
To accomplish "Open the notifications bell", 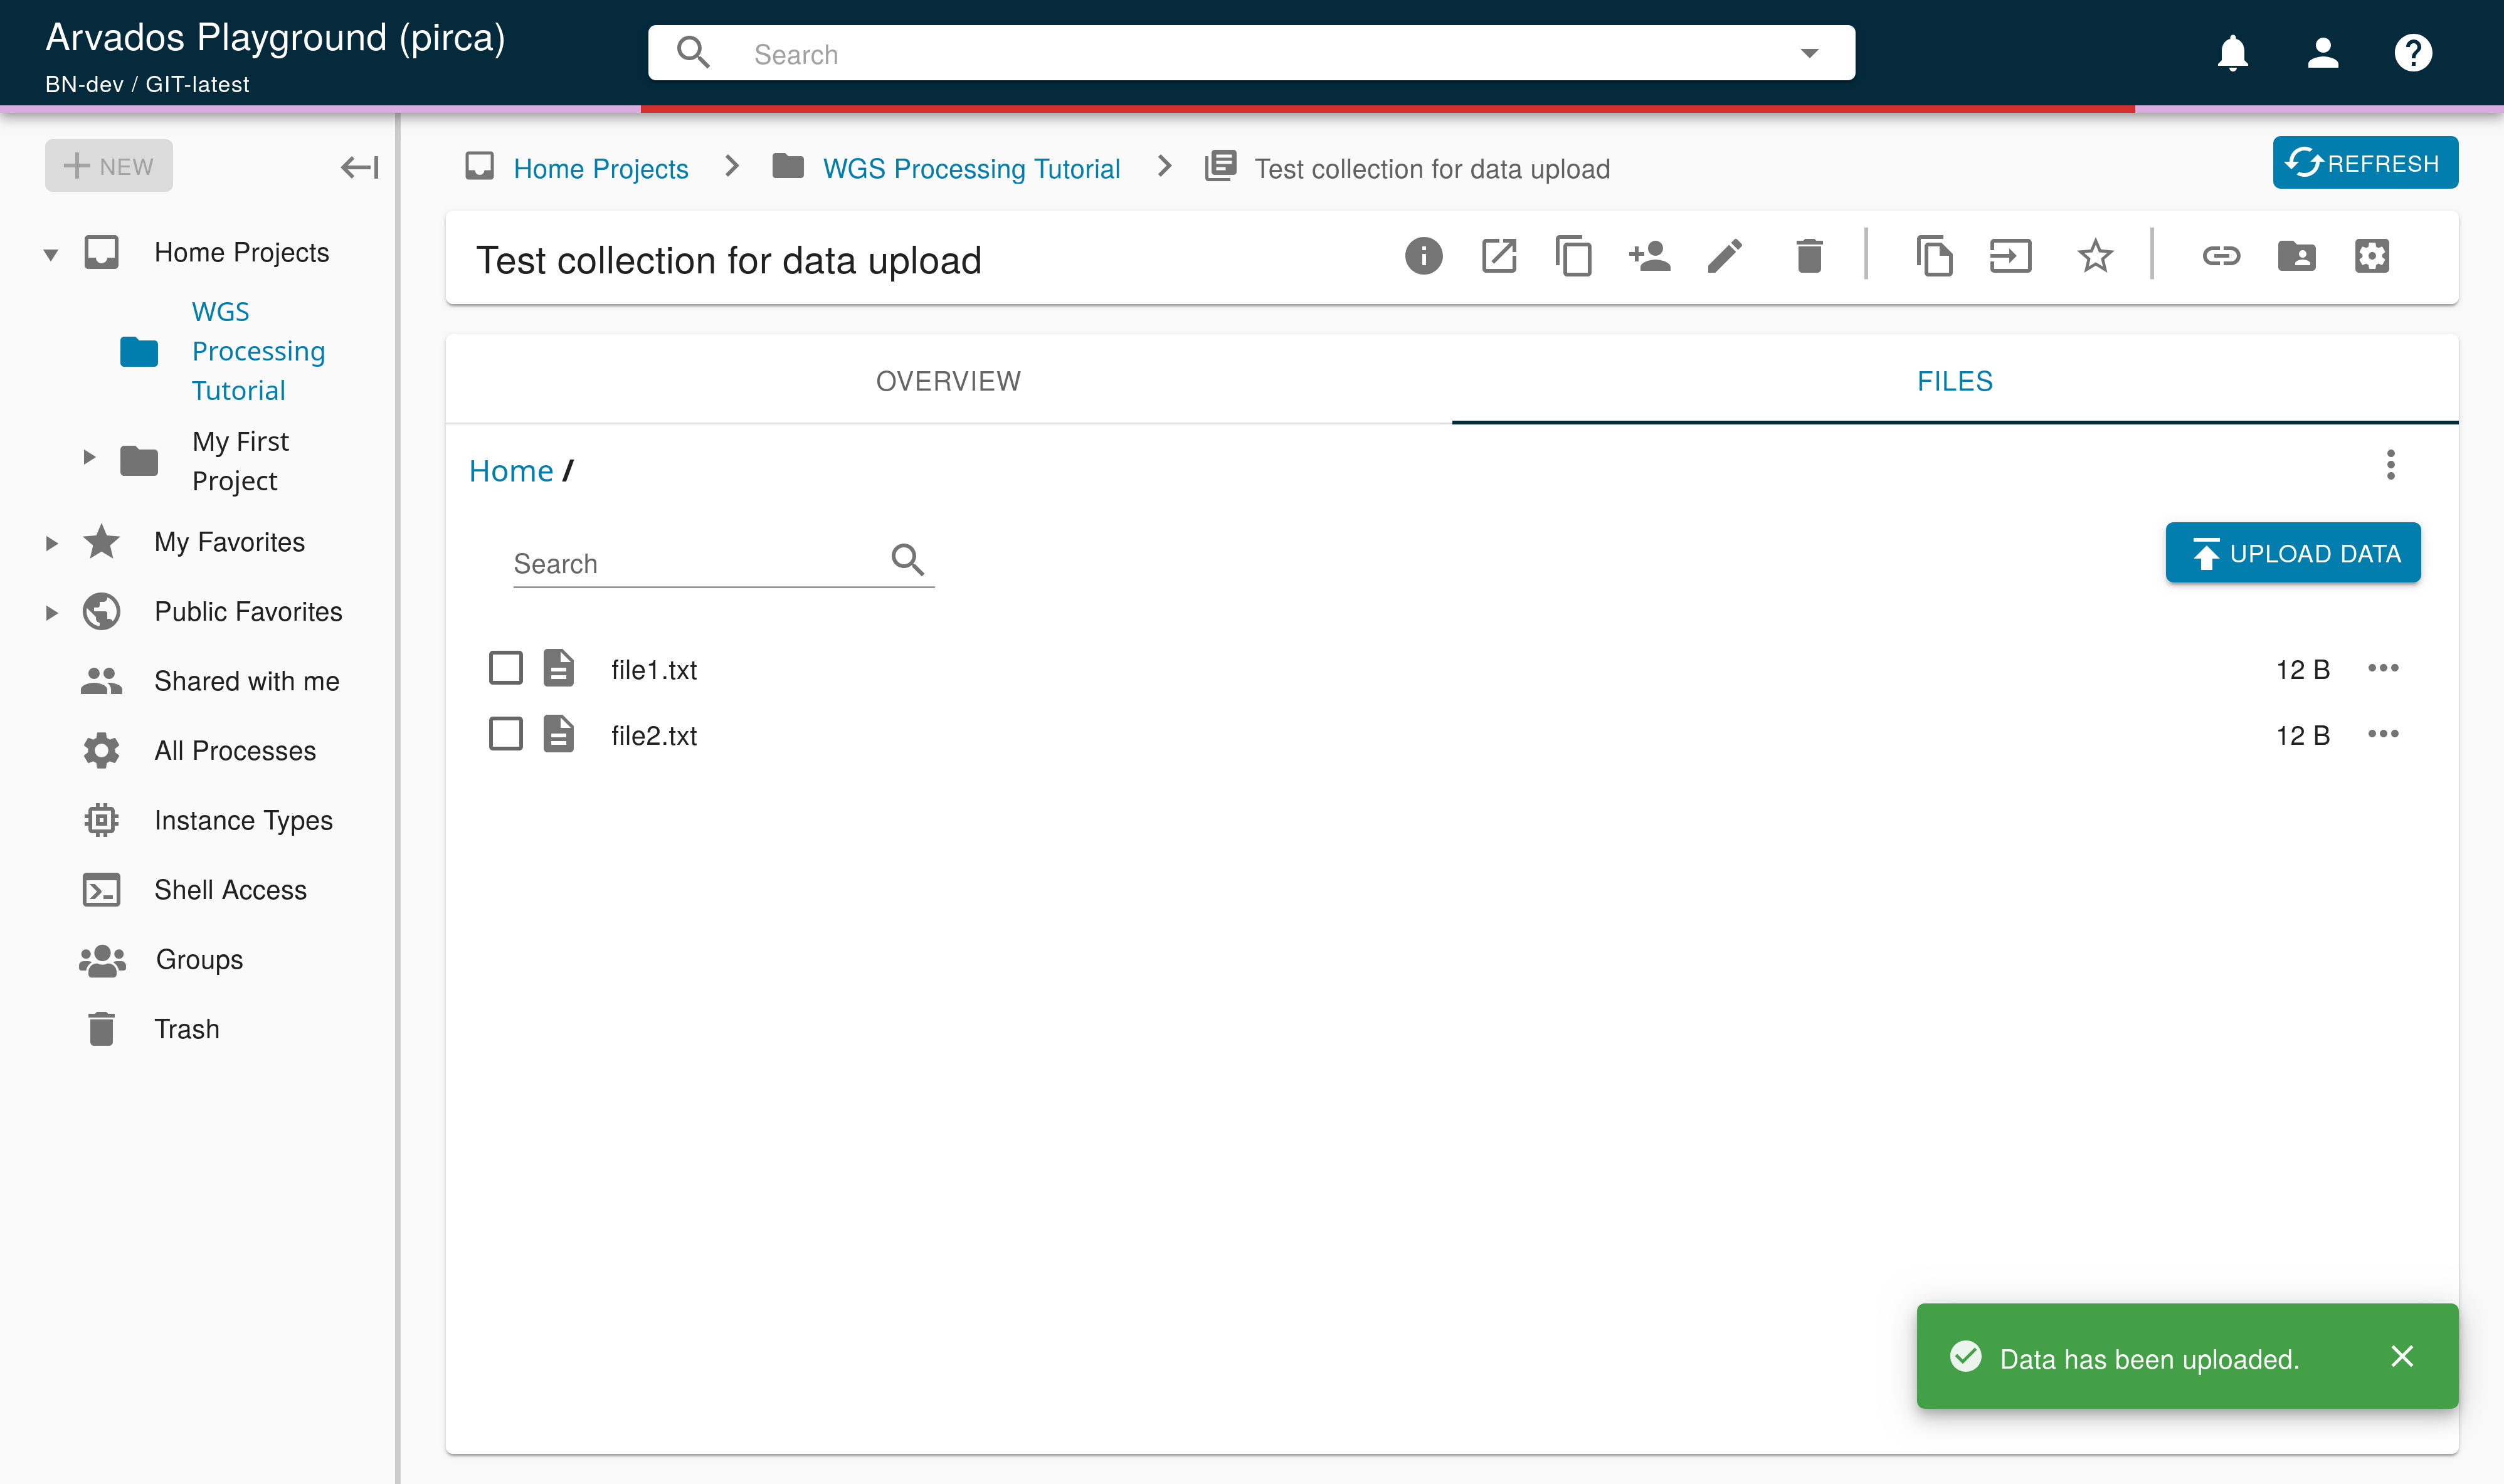I will (x=2232, y=53).
